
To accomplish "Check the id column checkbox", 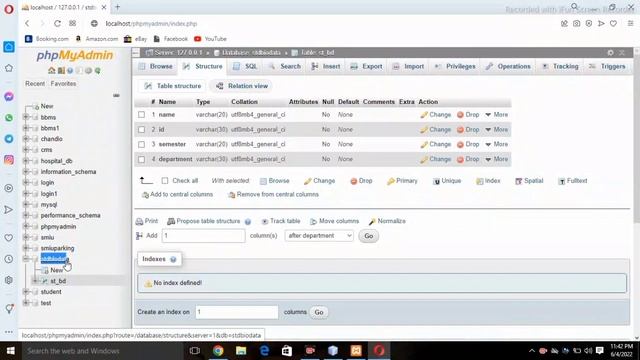I will [x=141, y=129].
